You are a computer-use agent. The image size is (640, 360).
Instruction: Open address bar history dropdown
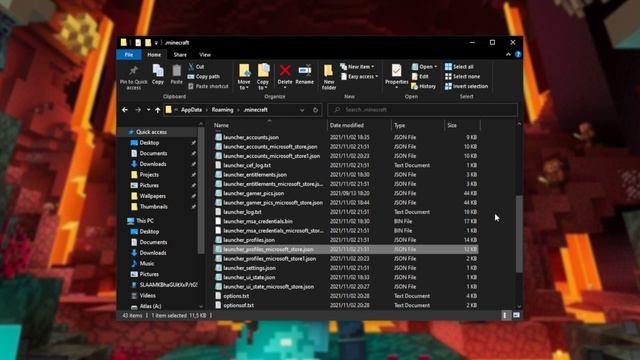[x=302, y=110]
